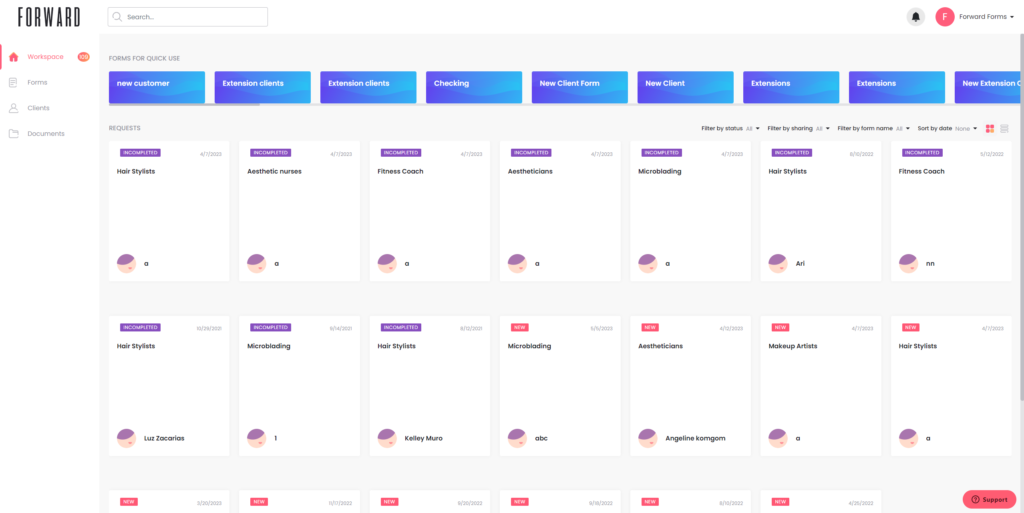Click the date 11/17/2022

(x=340, y=503)
